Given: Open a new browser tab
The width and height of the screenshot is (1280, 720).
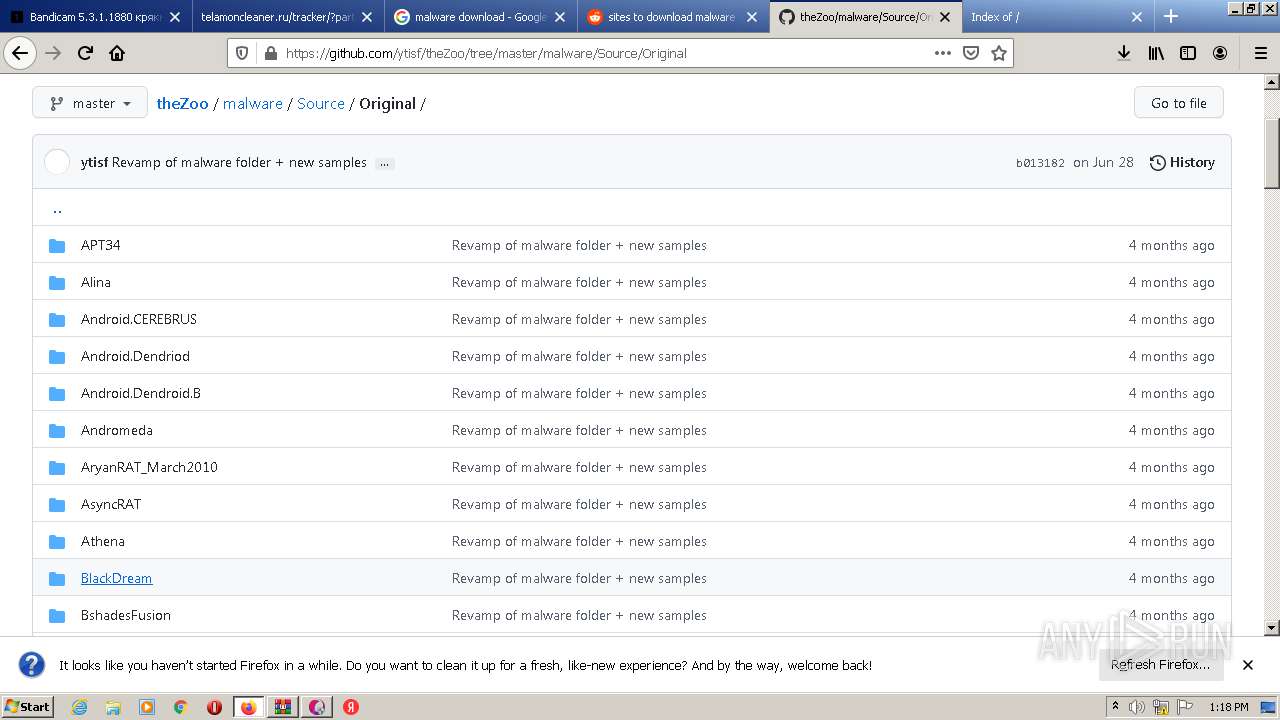Looking at the screenshot, I should (1171, 16).
